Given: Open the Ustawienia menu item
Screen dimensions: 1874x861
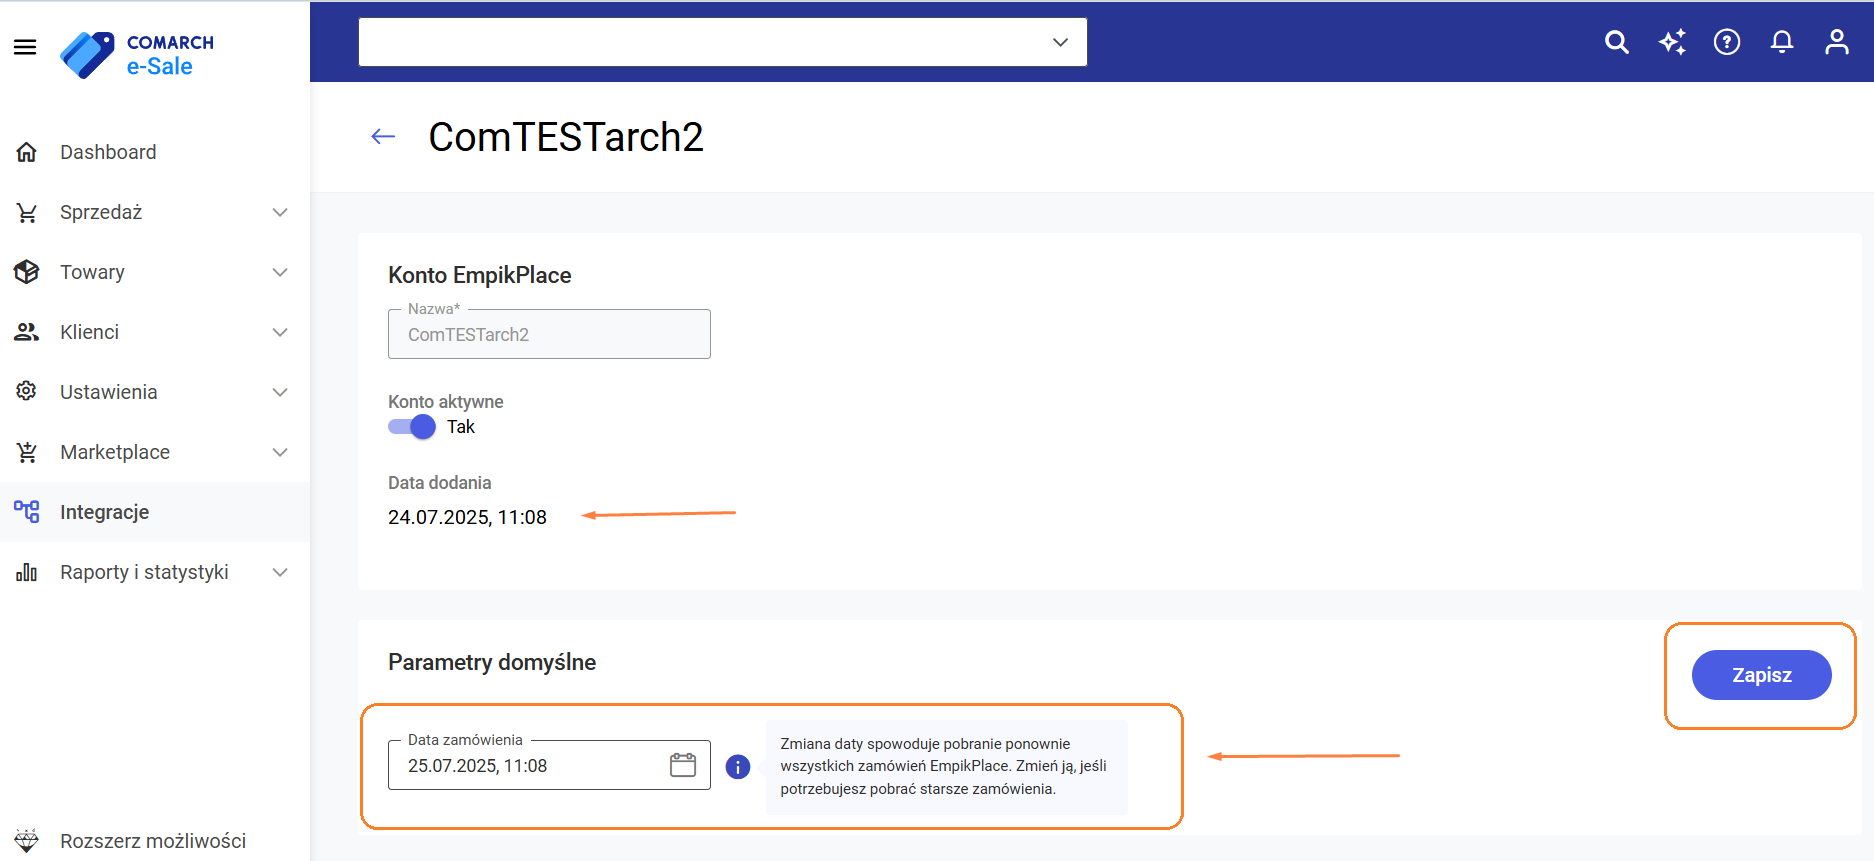Looking at the screenshot, I should [x=155, y=392].
